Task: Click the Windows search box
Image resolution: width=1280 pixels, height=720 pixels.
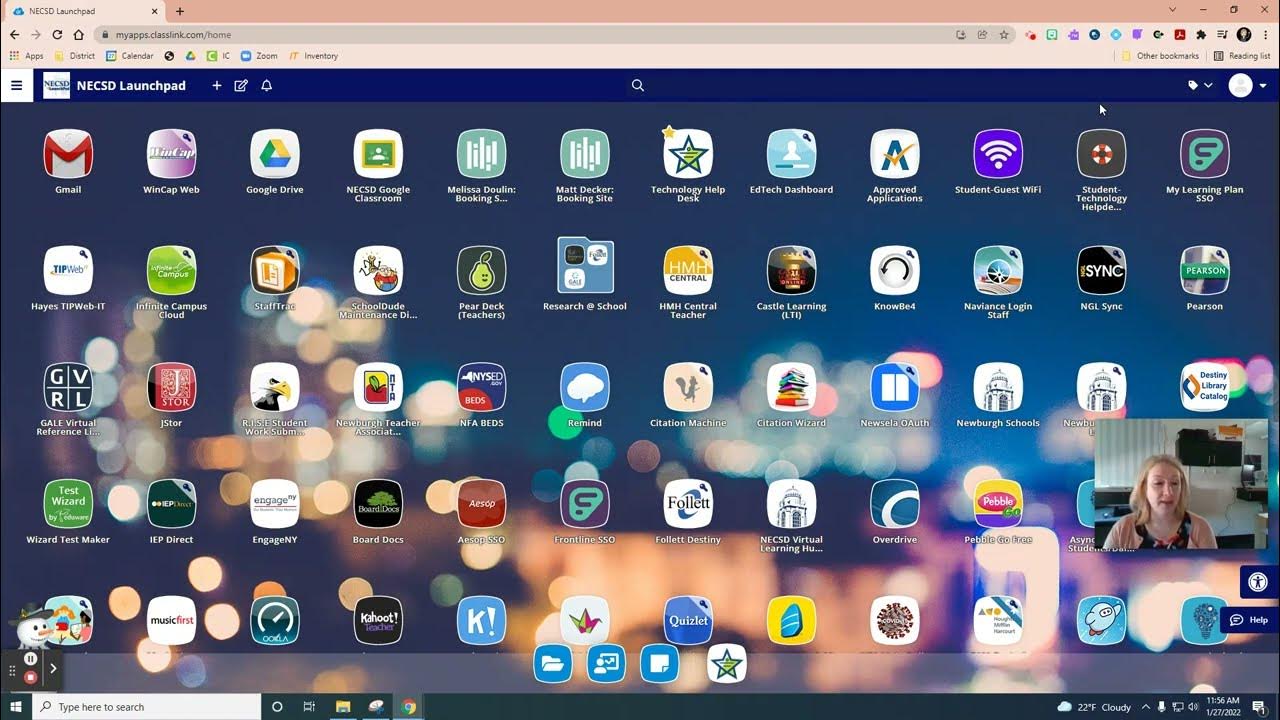Action: [x=147, y=707]
